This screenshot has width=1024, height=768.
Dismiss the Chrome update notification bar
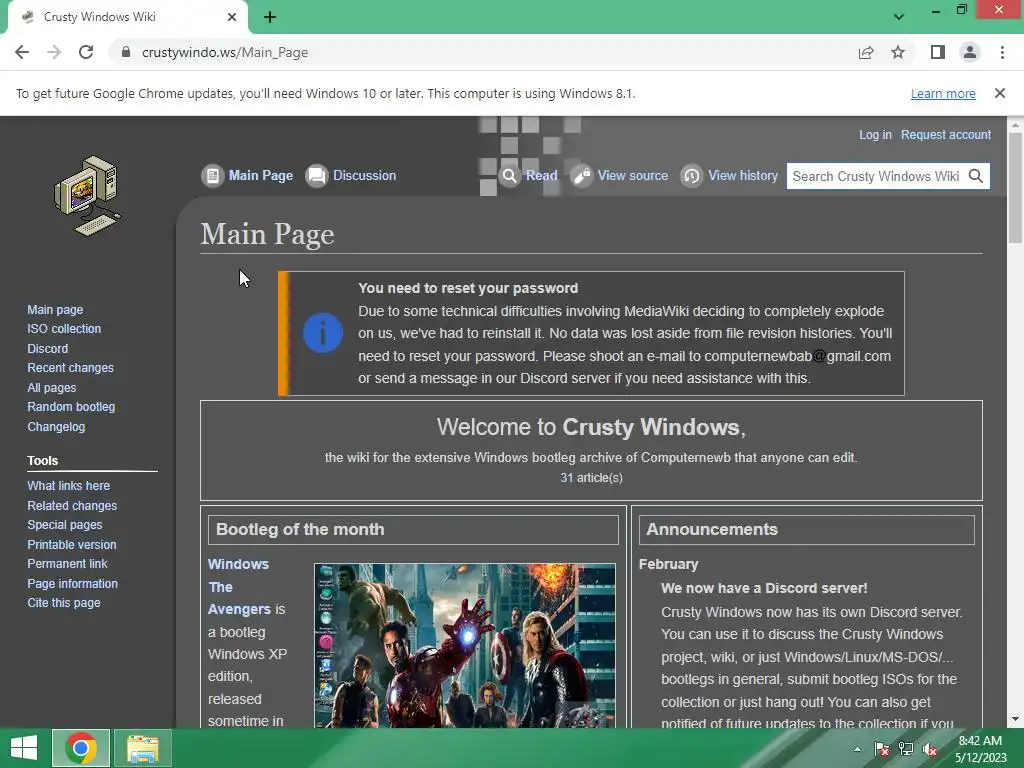pos(999,93)
